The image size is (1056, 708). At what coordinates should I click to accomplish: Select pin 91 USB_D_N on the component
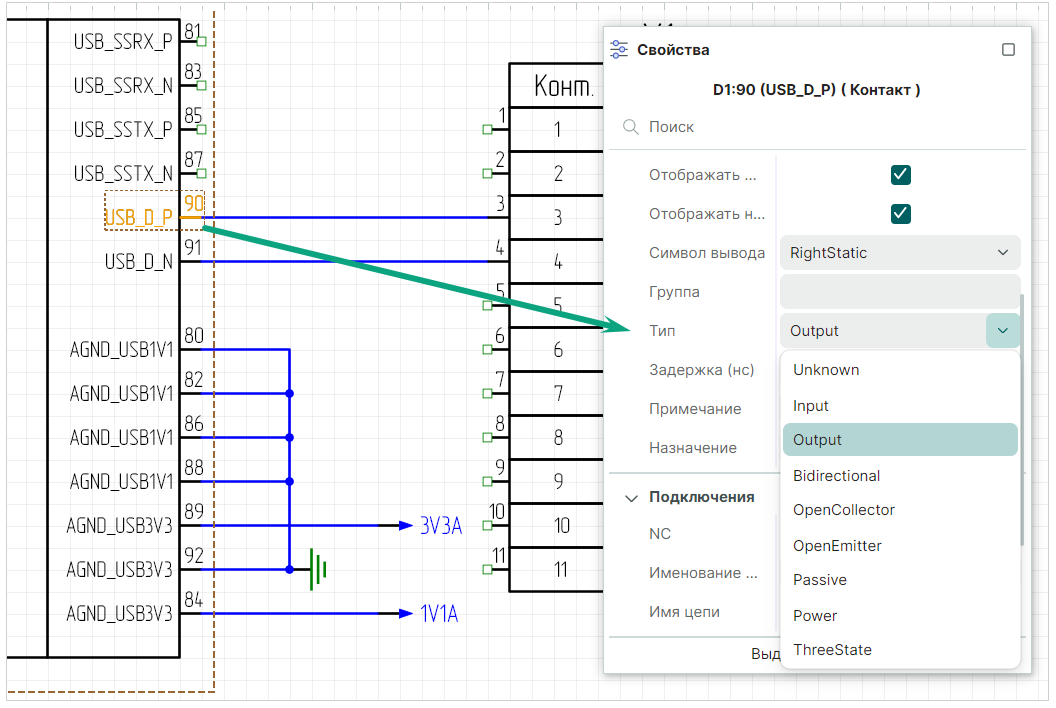140,261
